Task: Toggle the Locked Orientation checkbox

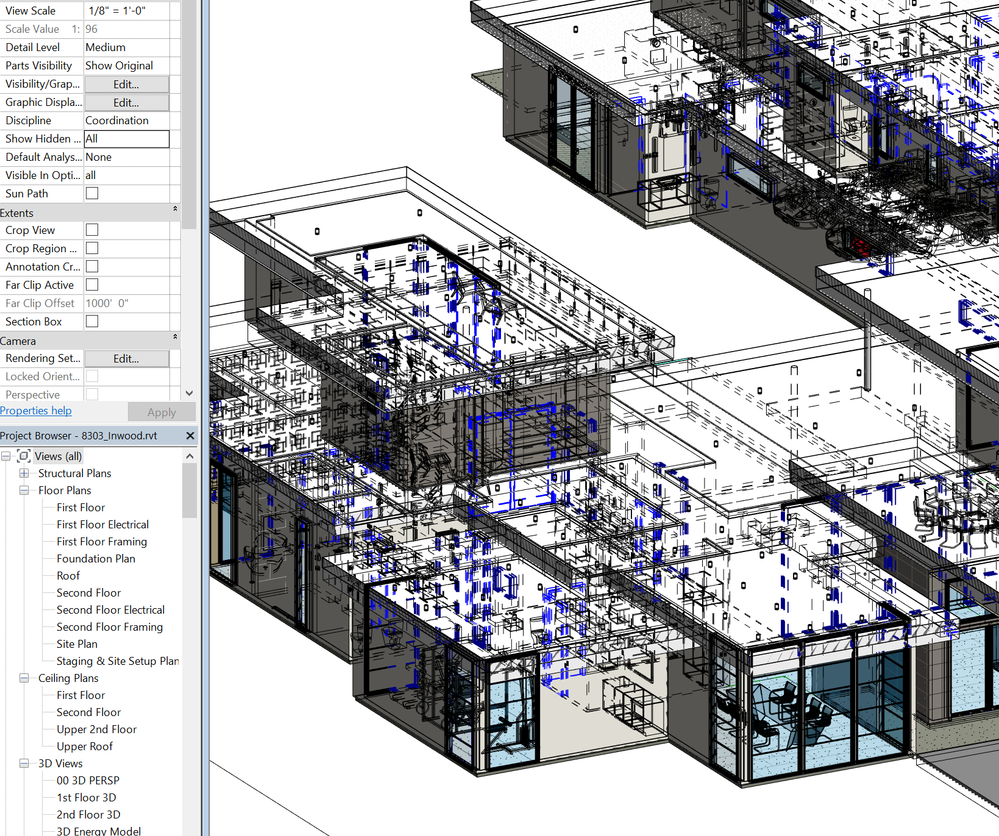Action: point(92,377)
